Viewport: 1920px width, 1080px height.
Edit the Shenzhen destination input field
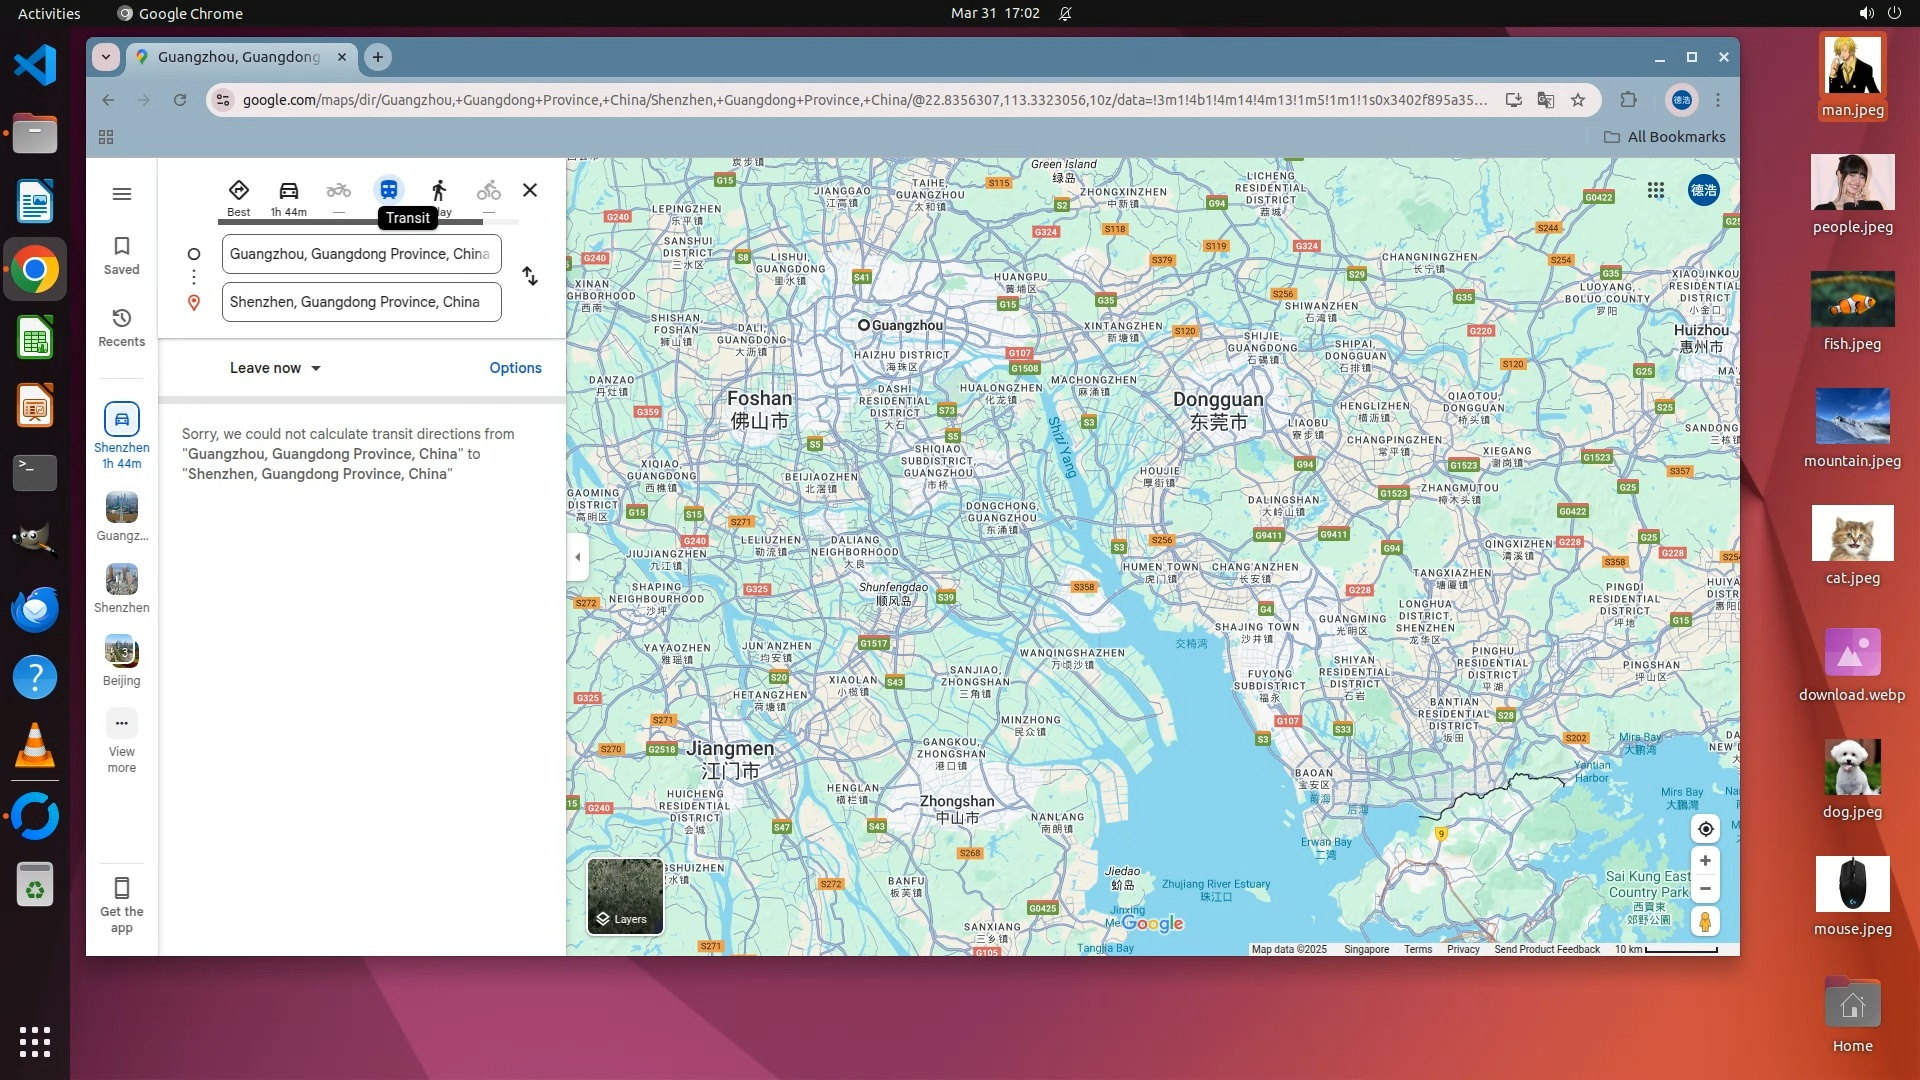coord(361,302)
